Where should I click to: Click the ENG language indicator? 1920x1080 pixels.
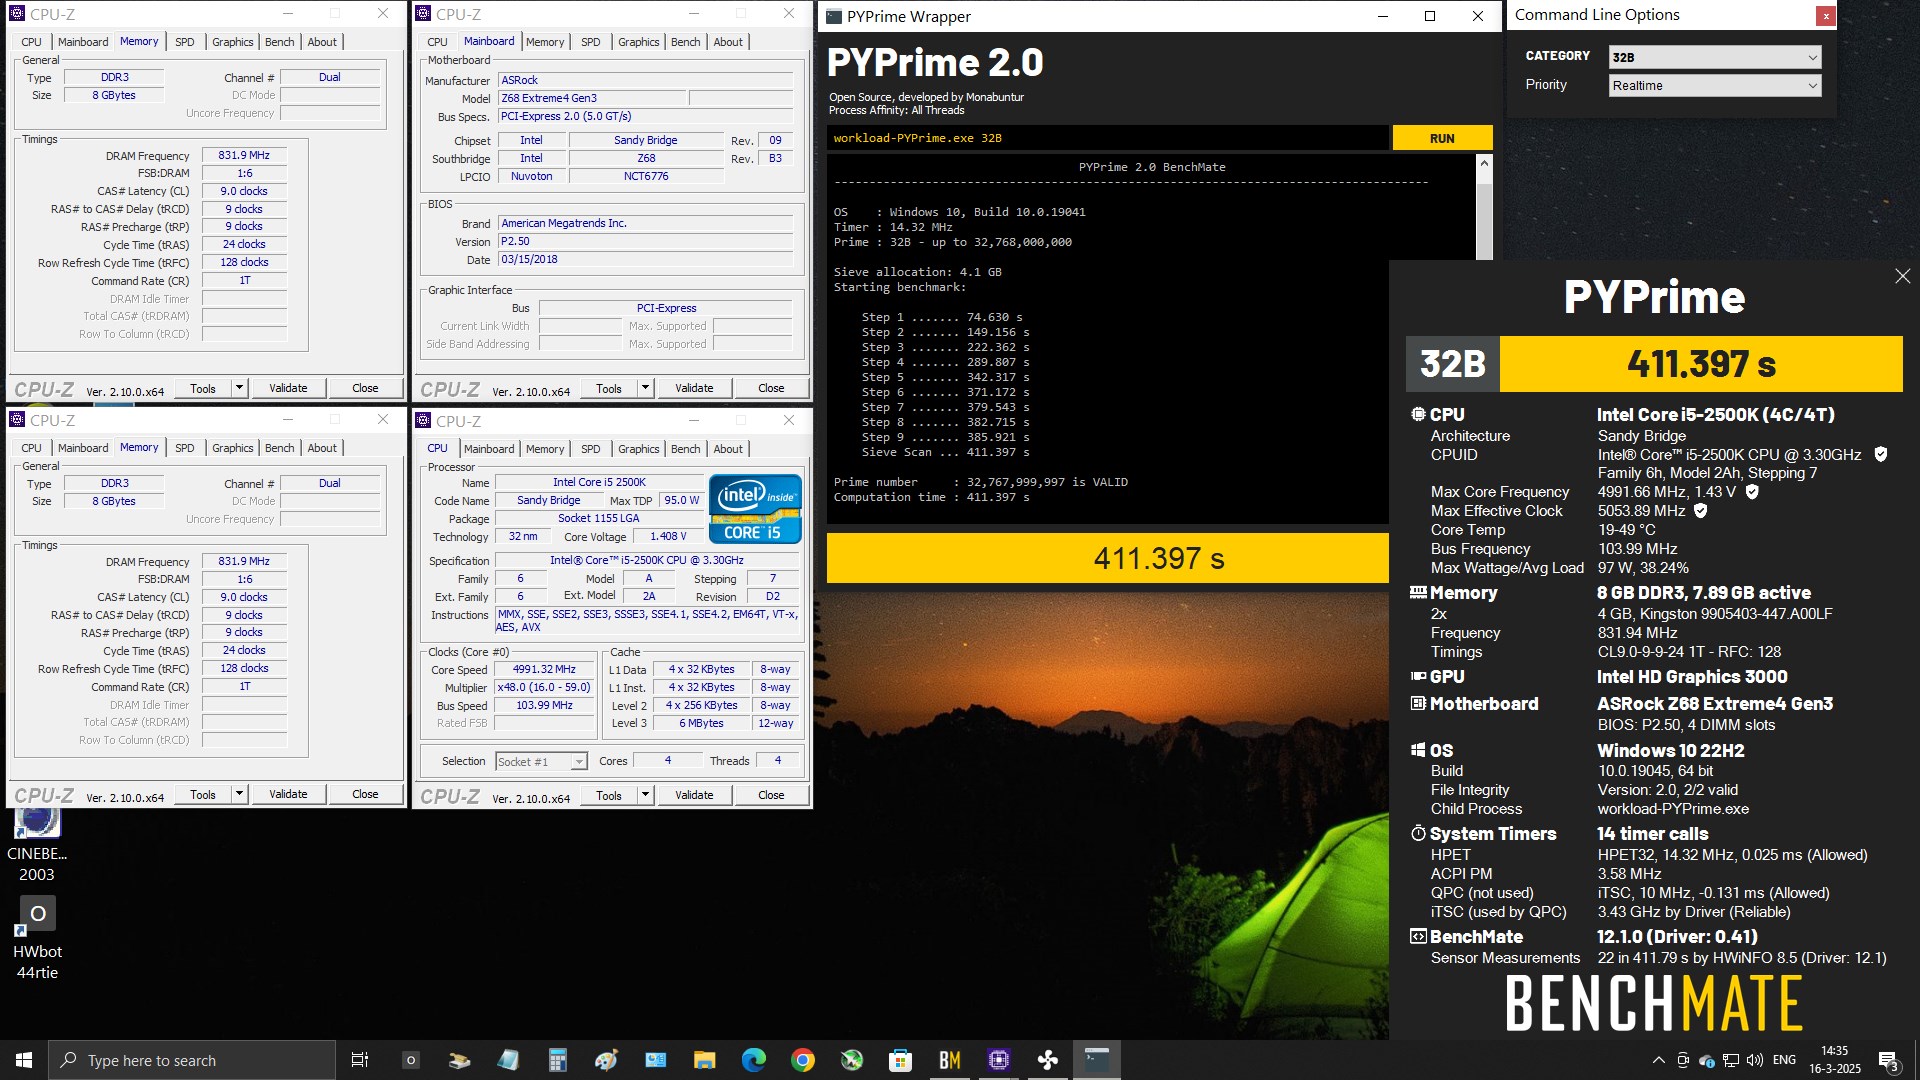coord(1784,1060)
